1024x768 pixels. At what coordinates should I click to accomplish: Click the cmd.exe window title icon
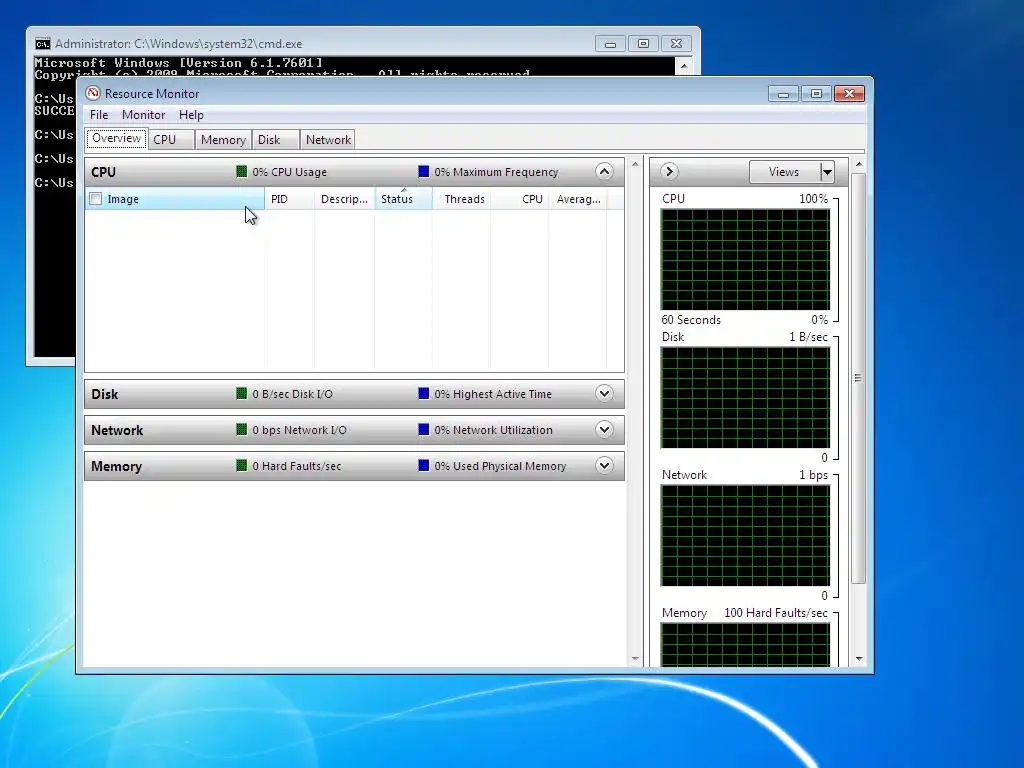click(42, 44)
